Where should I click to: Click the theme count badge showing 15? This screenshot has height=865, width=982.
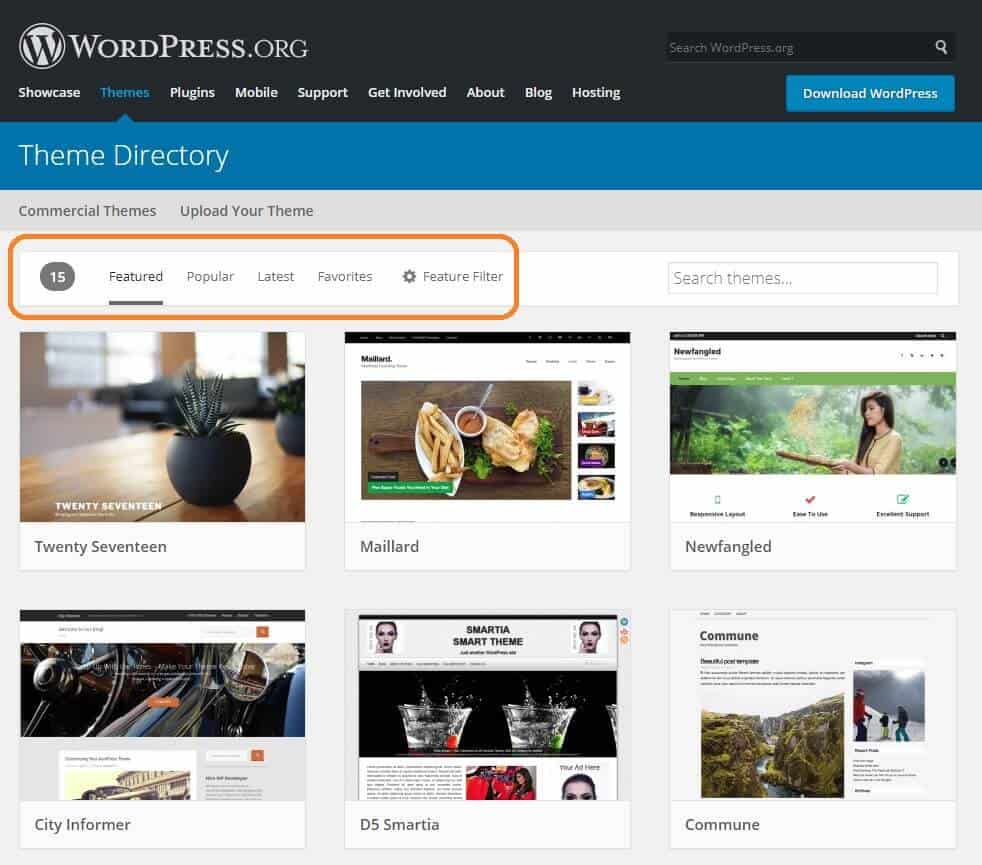point(57,276)
